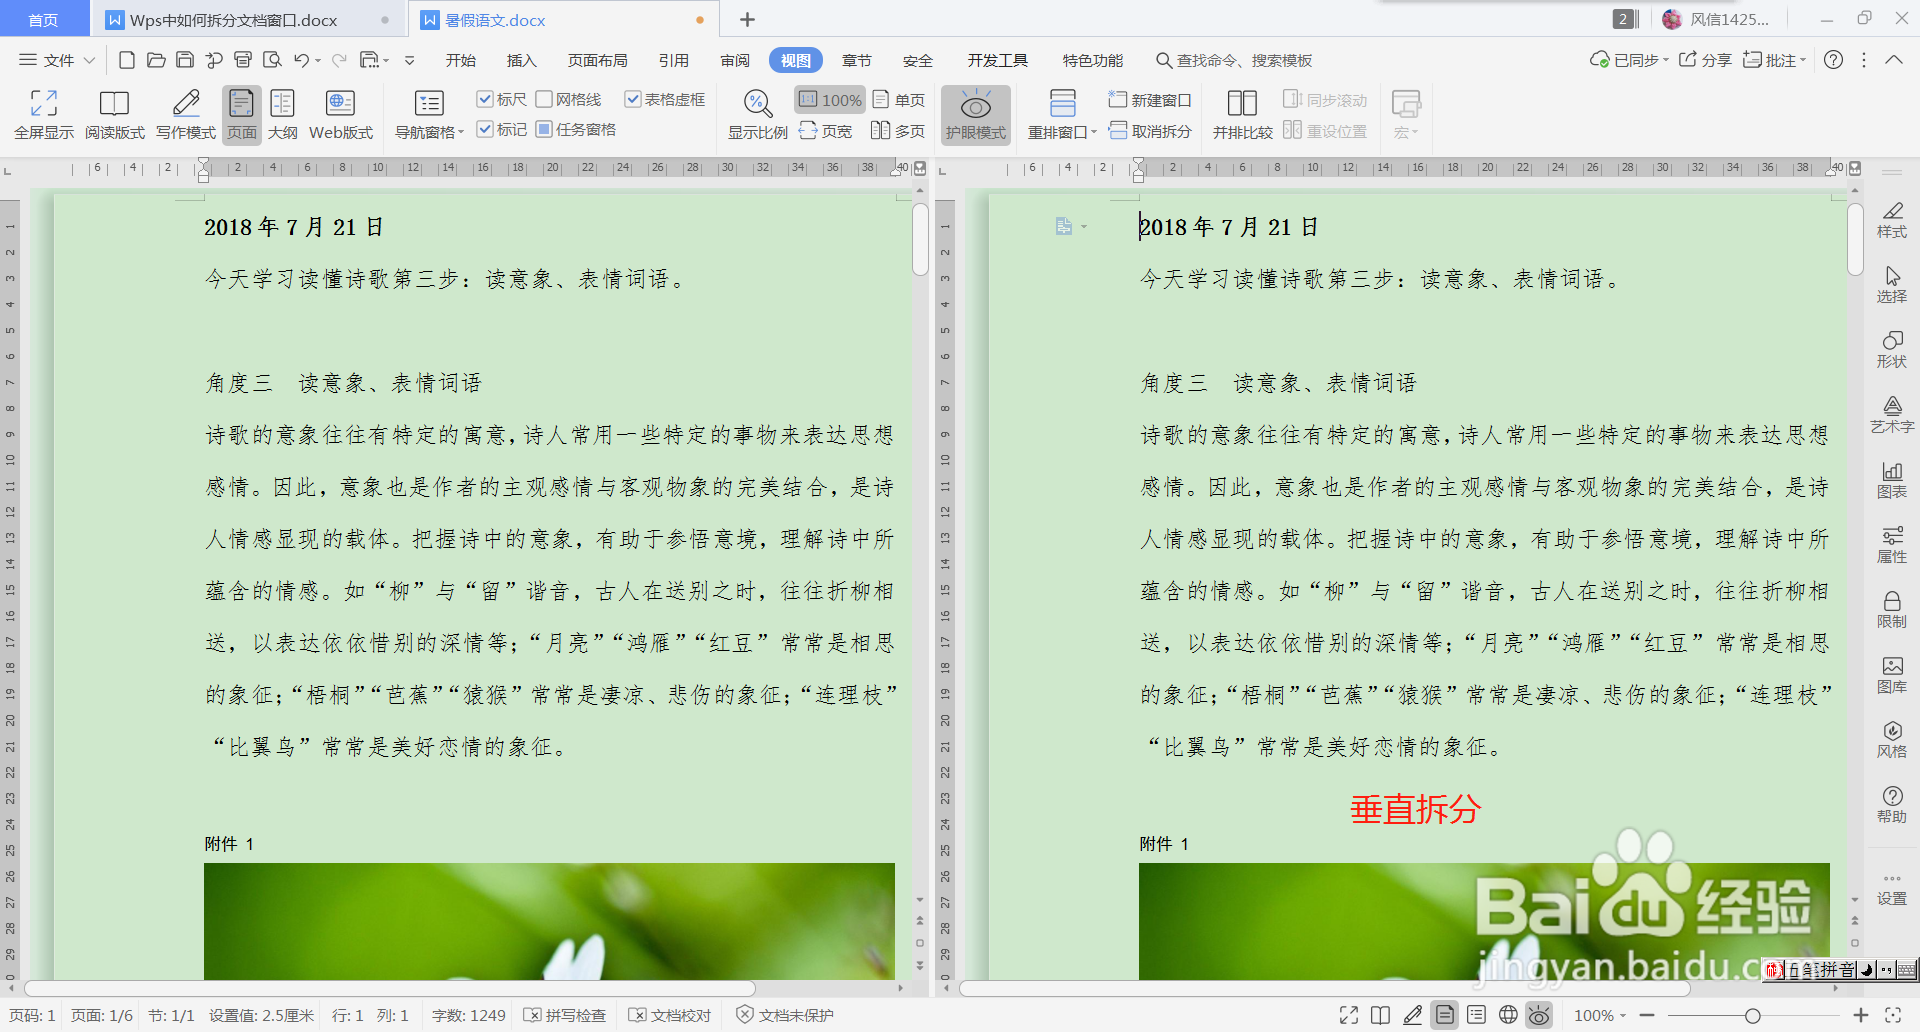The width and height of the screenshot is (1920, 1032).
Task: Select 单页 single page view
Action: [x=899, y=100]
